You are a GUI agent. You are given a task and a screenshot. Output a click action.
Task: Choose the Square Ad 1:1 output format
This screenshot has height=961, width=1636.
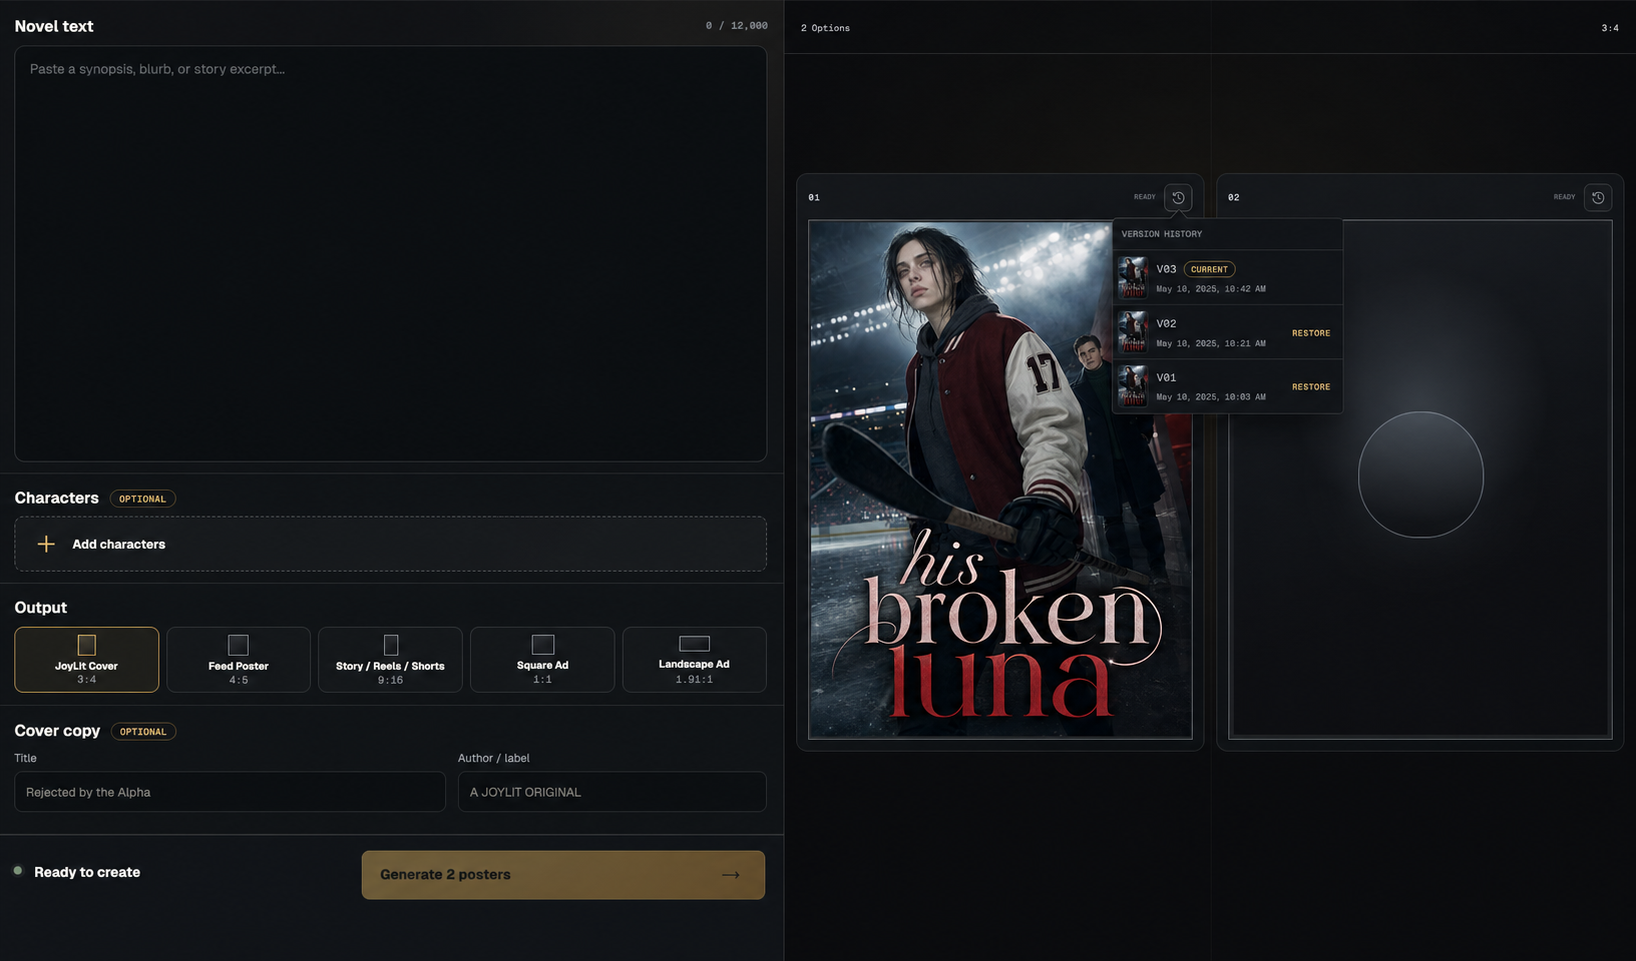tap(542, 660)
